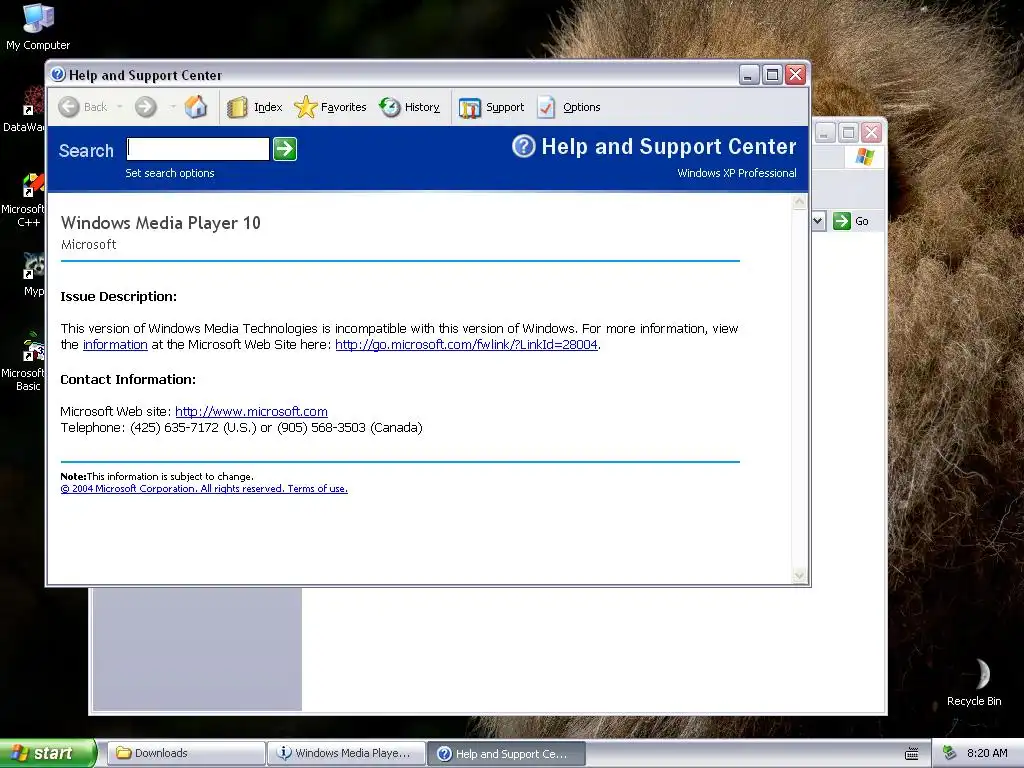Select Help and Support Center taskbar button

pyautogui.click(x=506, y=753)
